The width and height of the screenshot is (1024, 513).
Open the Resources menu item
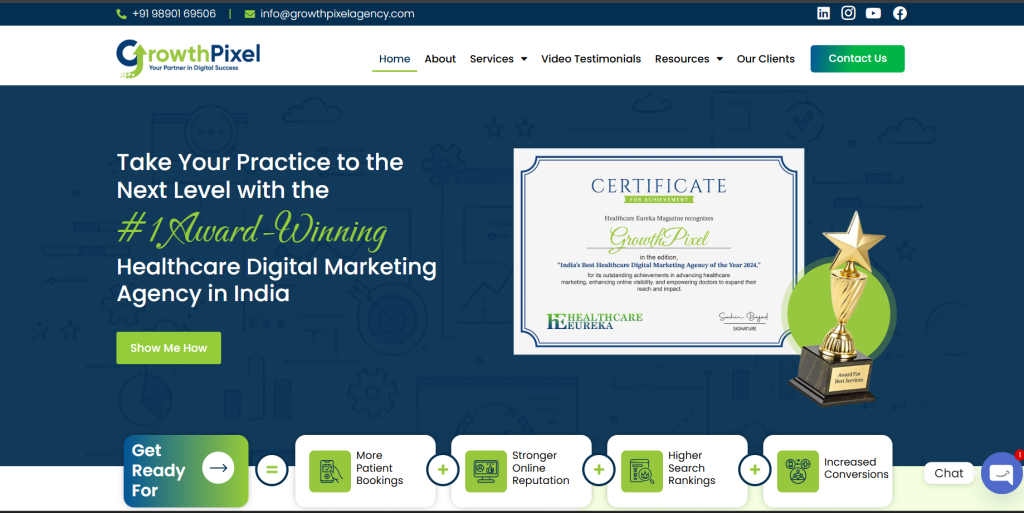click(682, 59)
